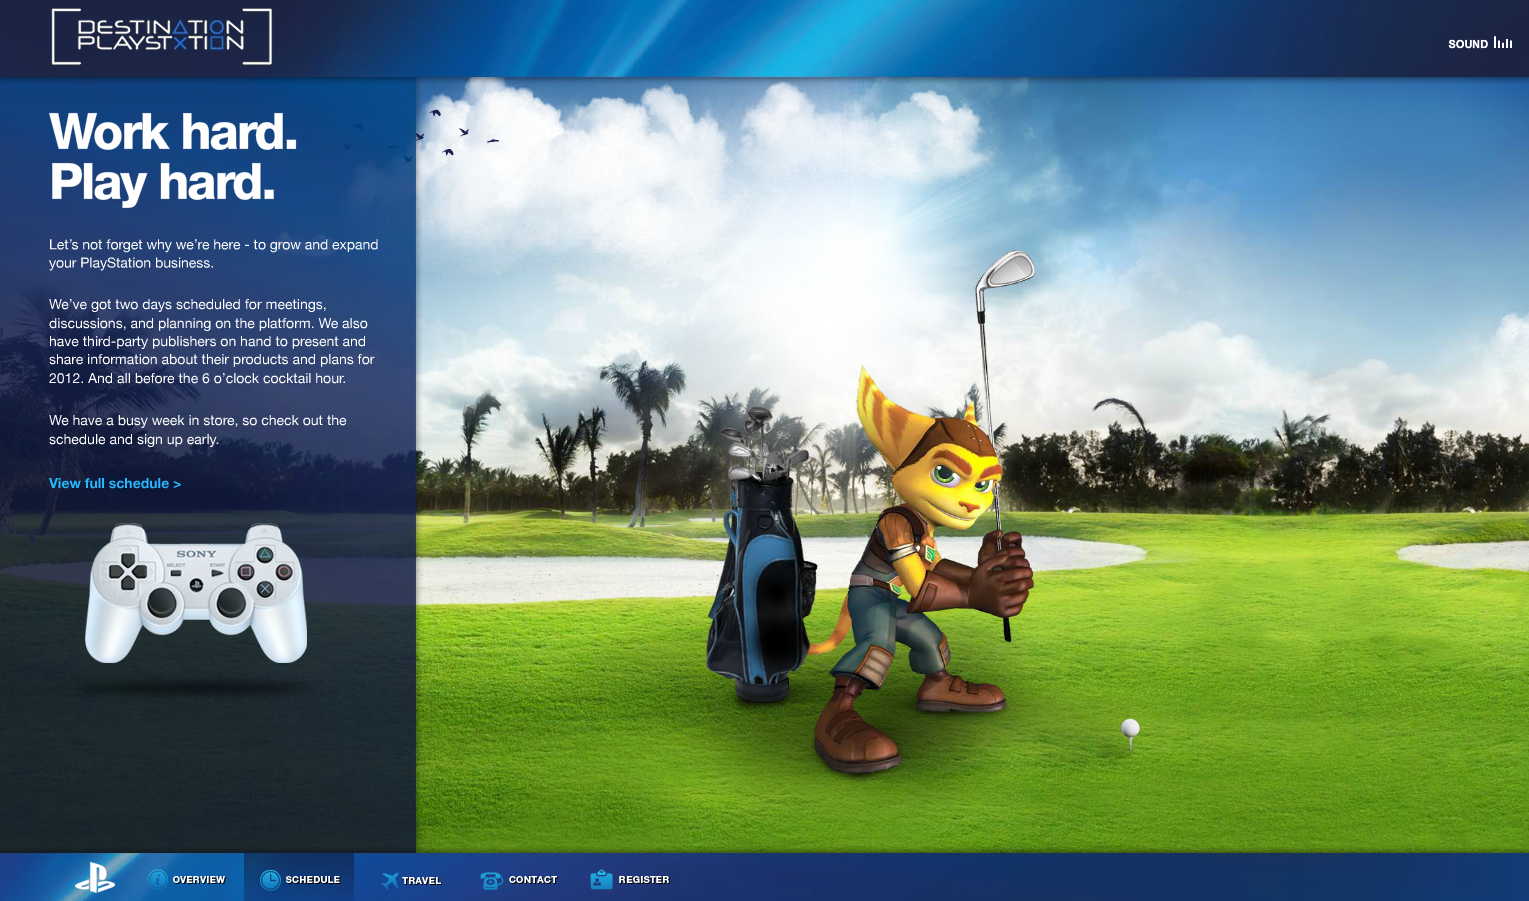Switch to the SCHEDULE tab
Image resolution: width=1529 pixels, height=901 pixels.
click(x=299, y=879)
